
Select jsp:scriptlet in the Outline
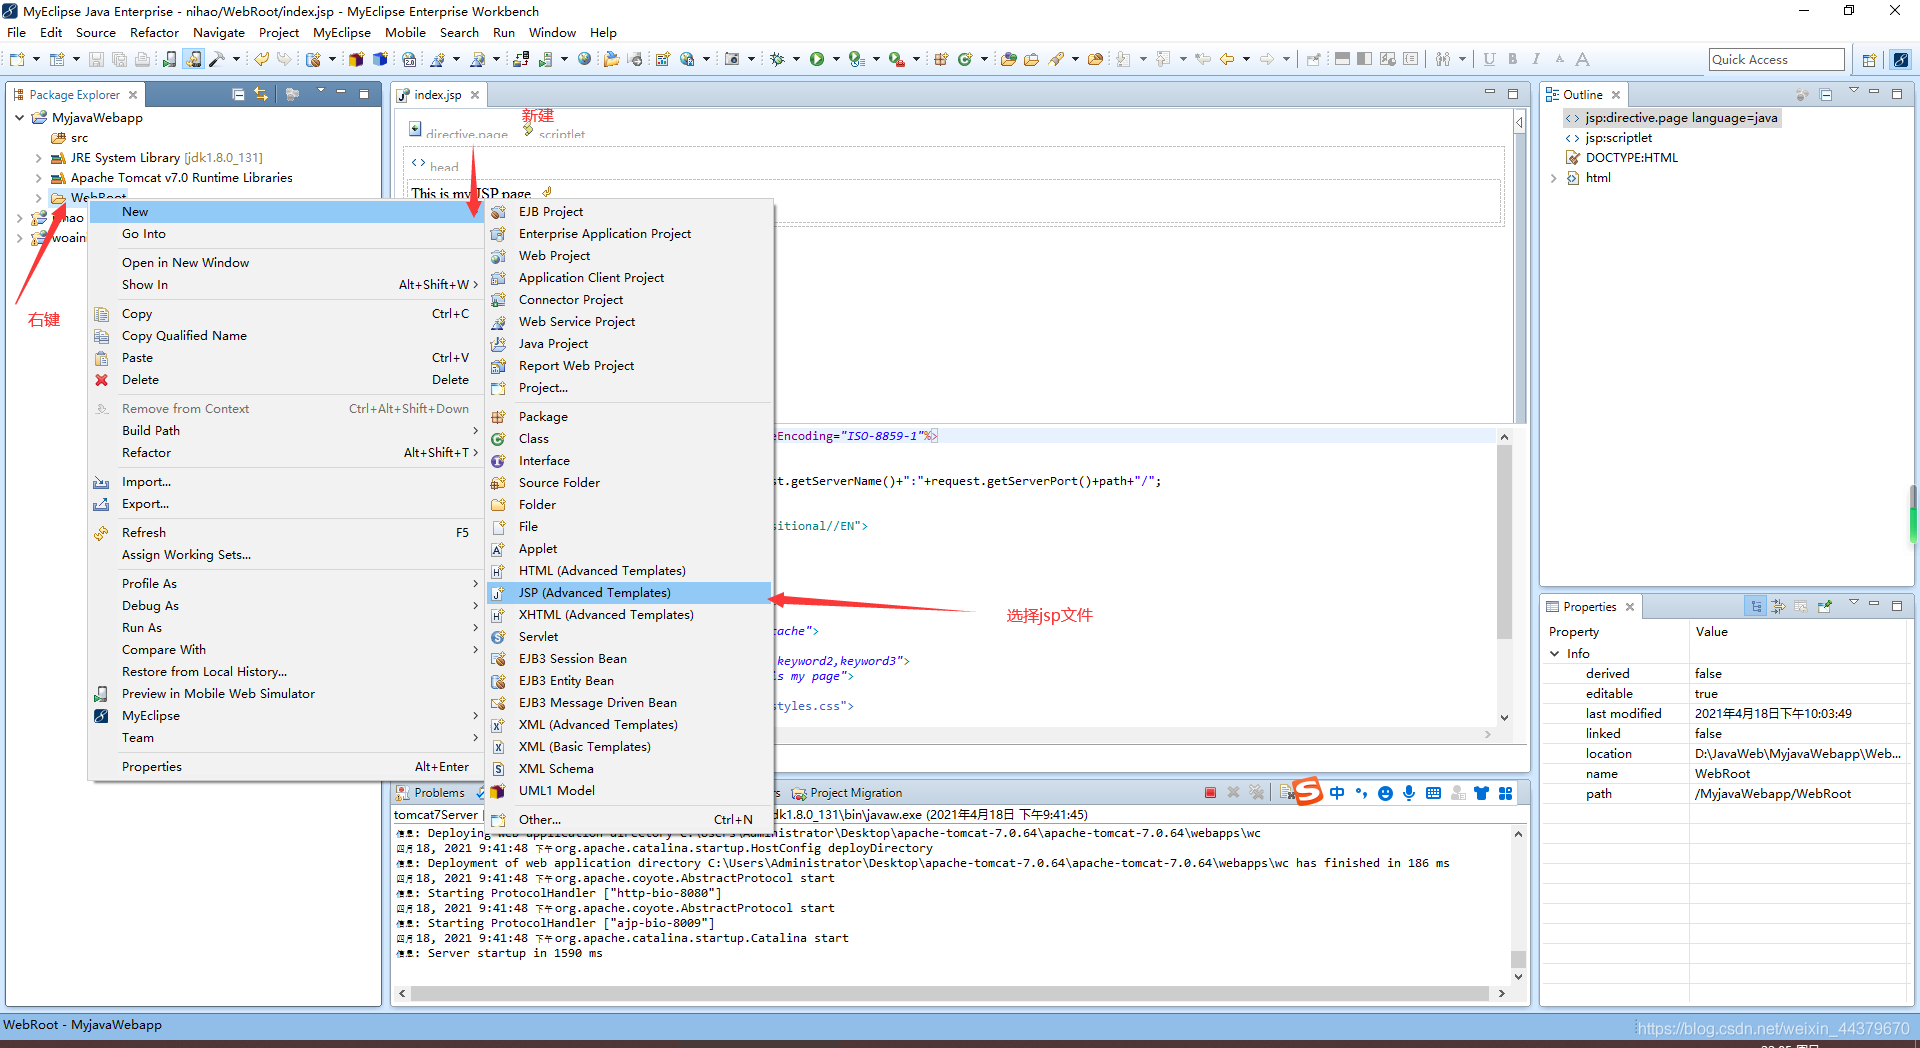coord(1618,138)
